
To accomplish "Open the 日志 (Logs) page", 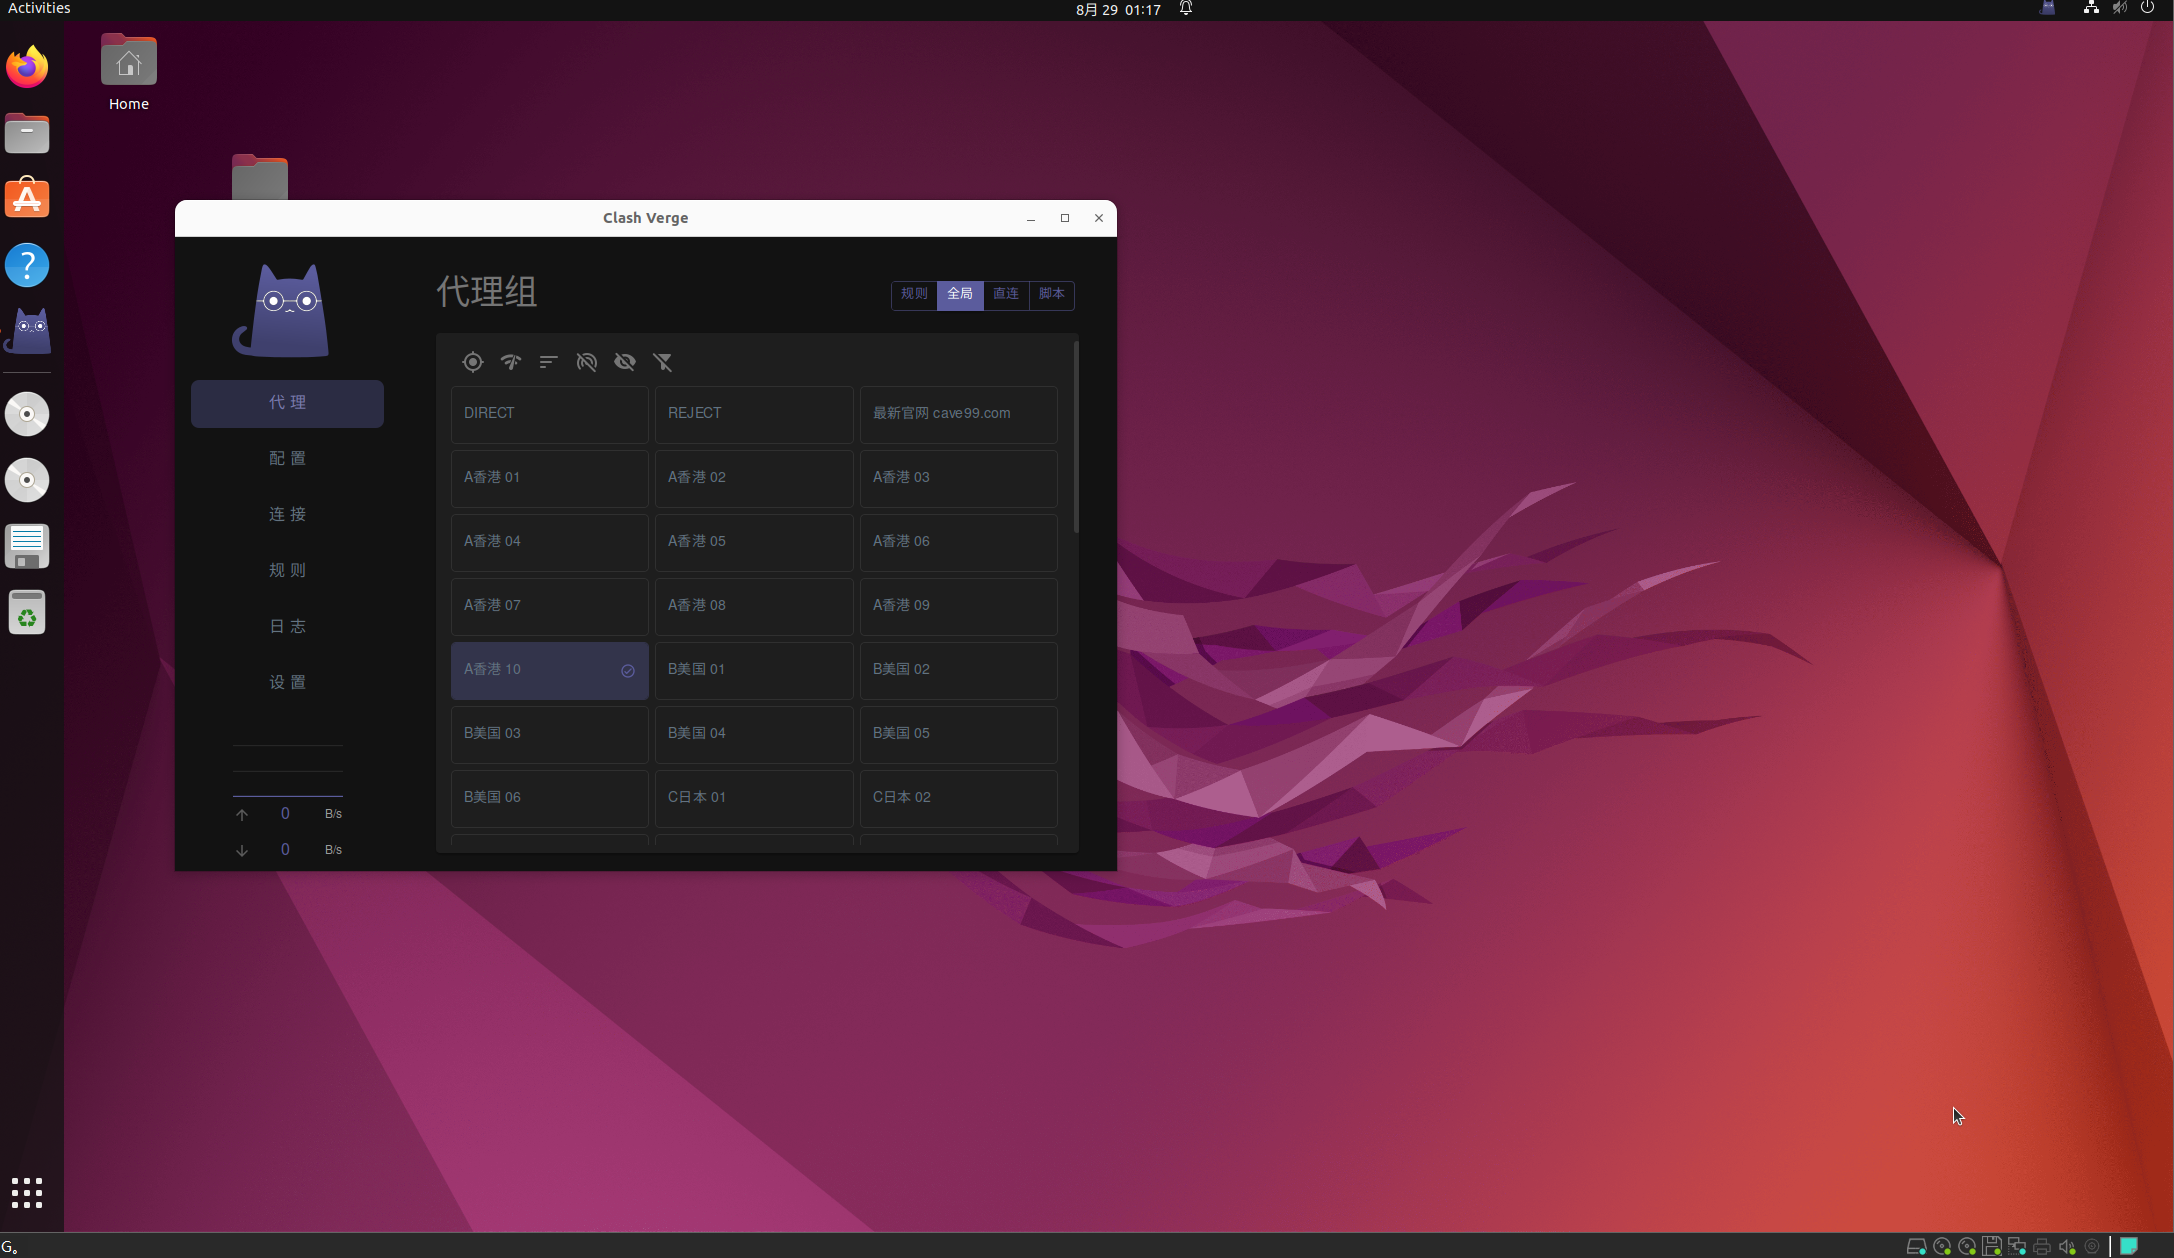I will coord(287,626).
